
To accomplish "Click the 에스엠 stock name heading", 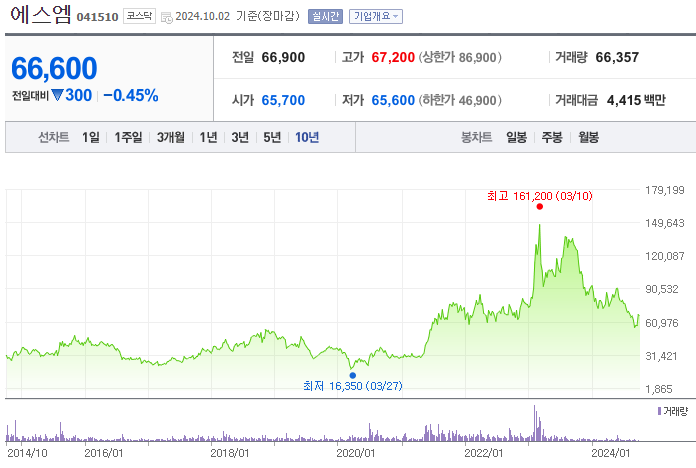I will pyautogui.click(x=40, y=14).
